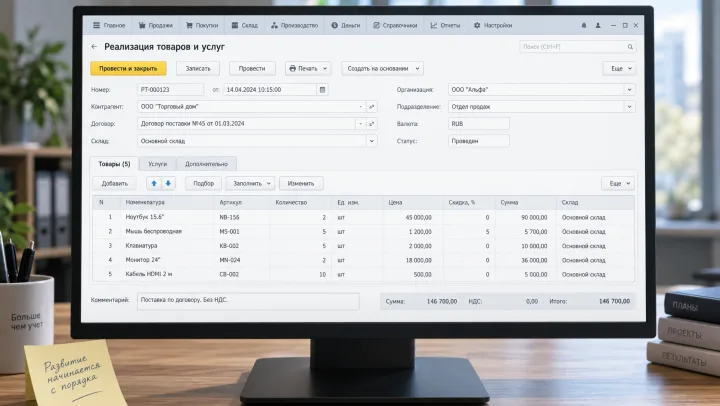Switch to Товары (5) tab
Image resolution: width=720 pixels, height=406 pixels.
point(114,164)
